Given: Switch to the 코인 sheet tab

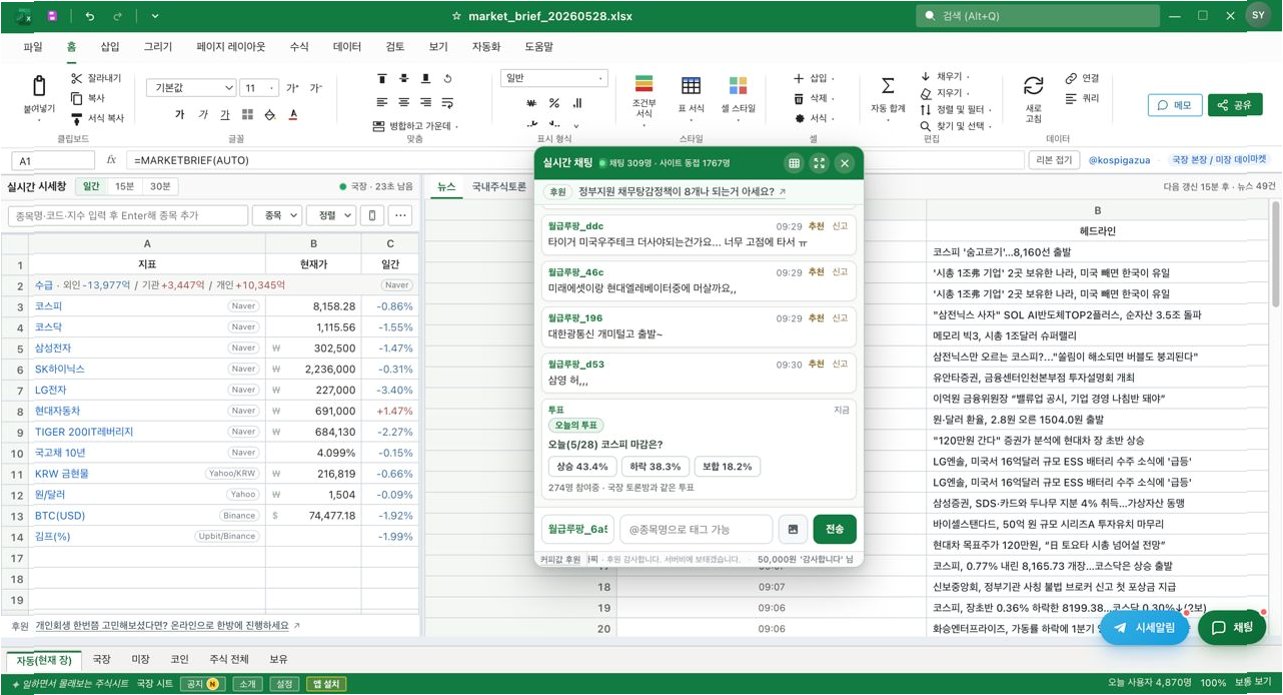Looking at the screenshot, I should point(180,659).
